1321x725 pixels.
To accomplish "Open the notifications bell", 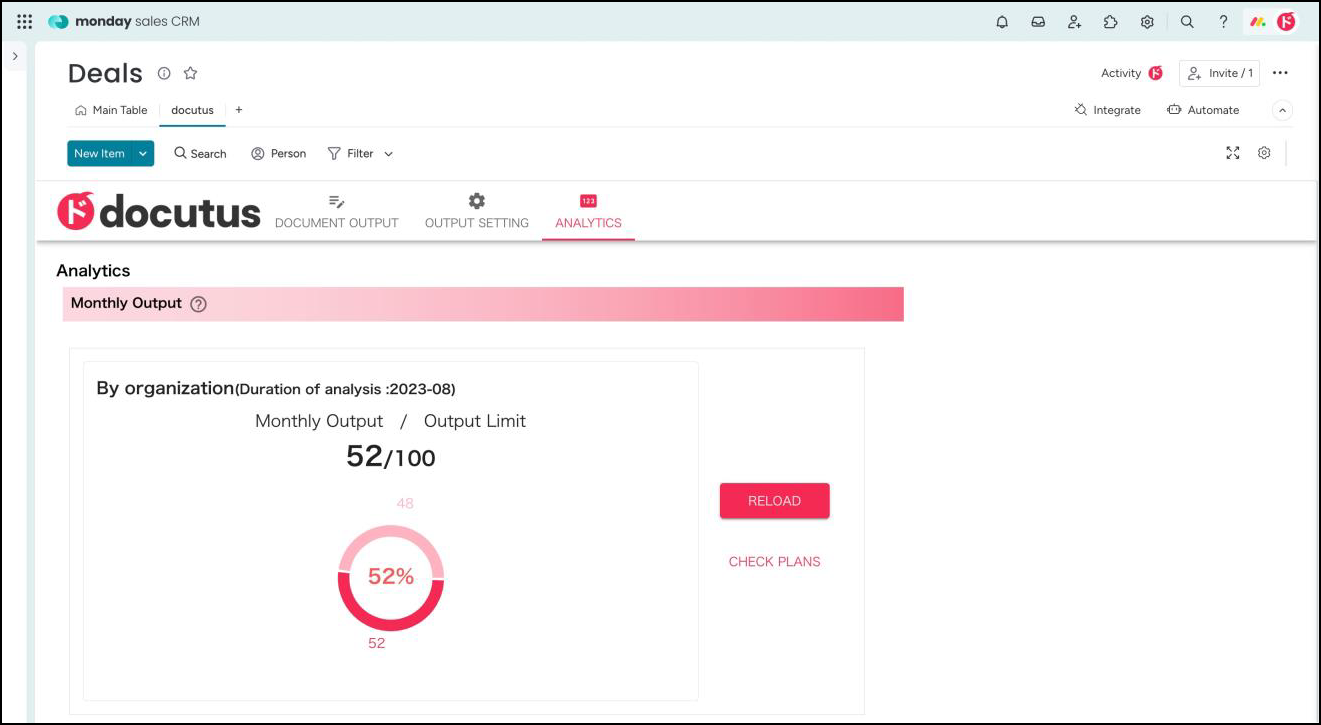I will point(1002,21).
